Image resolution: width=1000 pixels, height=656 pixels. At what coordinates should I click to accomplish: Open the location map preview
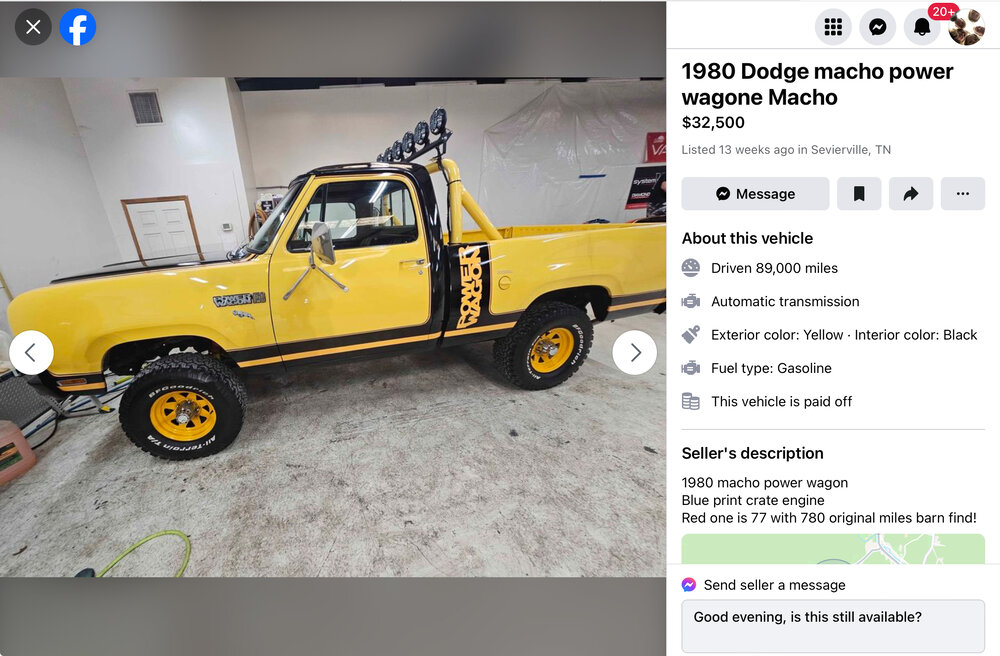(x=833, y=549)
